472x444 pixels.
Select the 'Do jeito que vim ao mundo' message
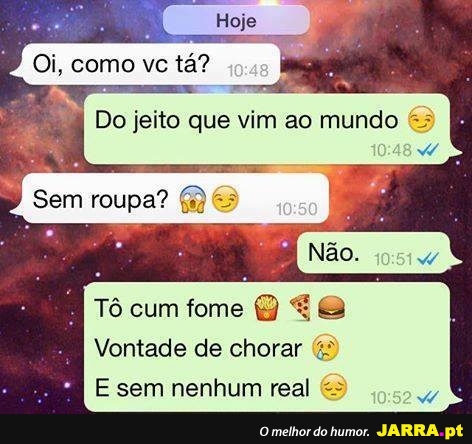point(273,129)
